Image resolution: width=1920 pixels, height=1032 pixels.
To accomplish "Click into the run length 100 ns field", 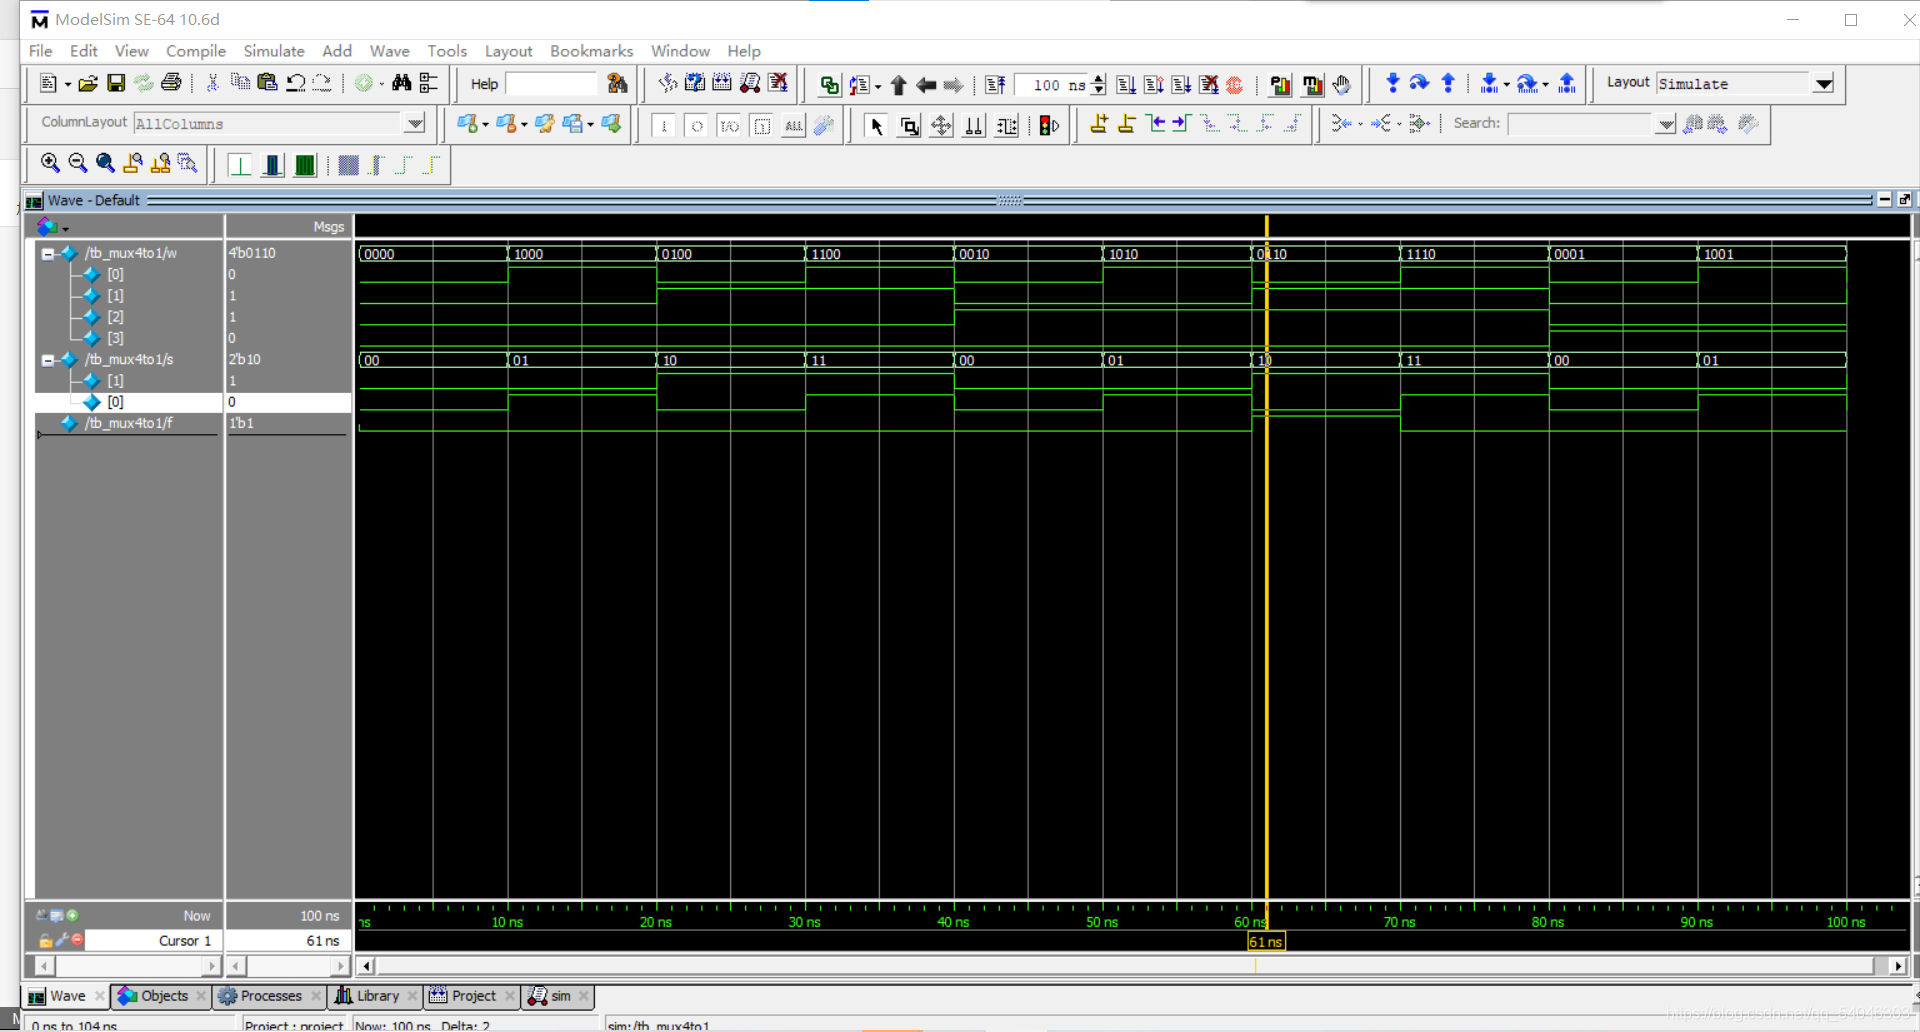I will click(1051, 85).
